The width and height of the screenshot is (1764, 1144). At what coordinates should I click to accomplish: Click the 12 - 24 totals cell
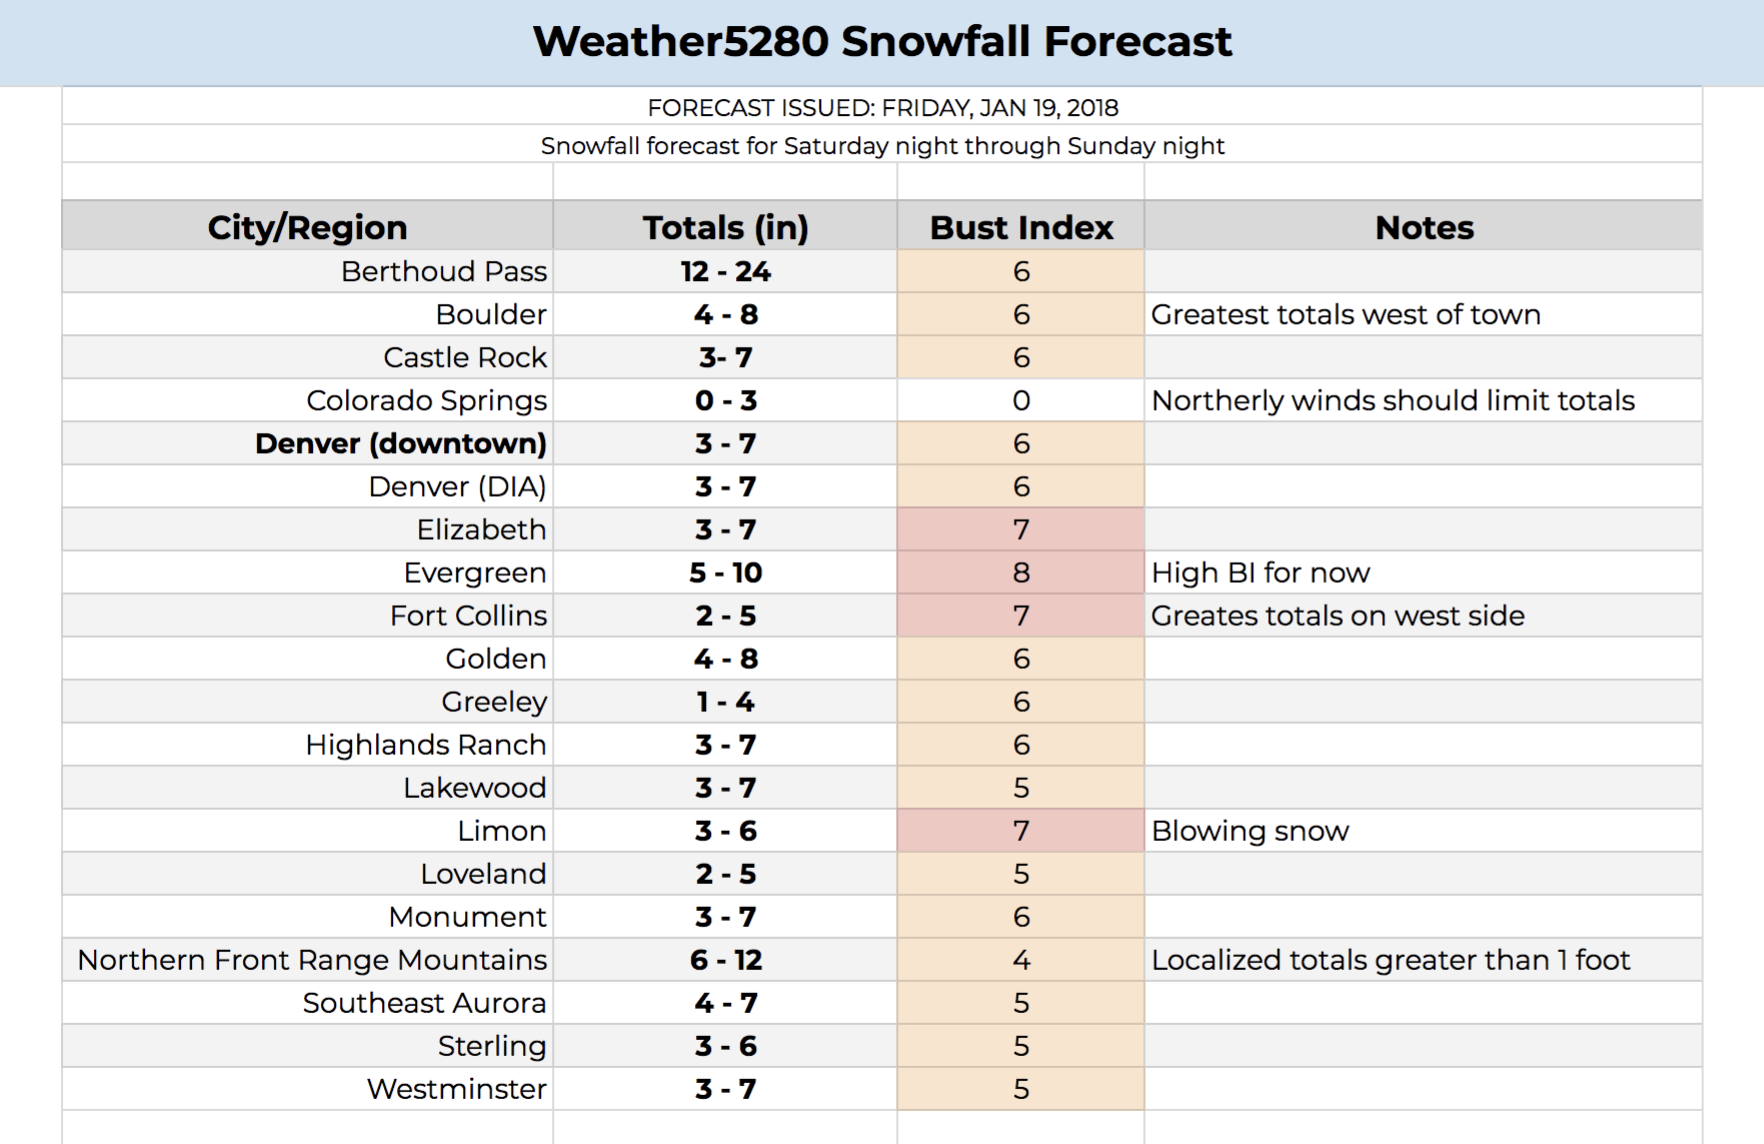tap(725, 271)
